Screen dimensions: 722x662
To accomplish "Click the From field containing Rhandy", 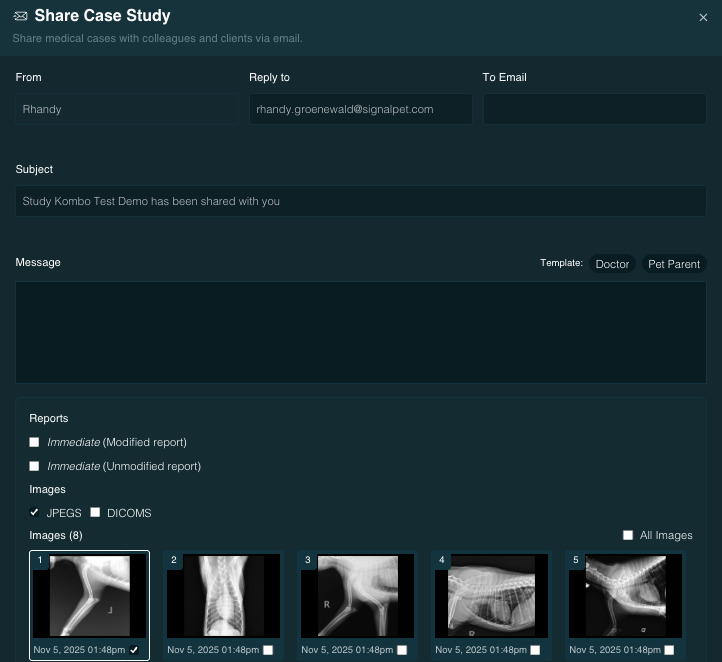I will 126,109.
